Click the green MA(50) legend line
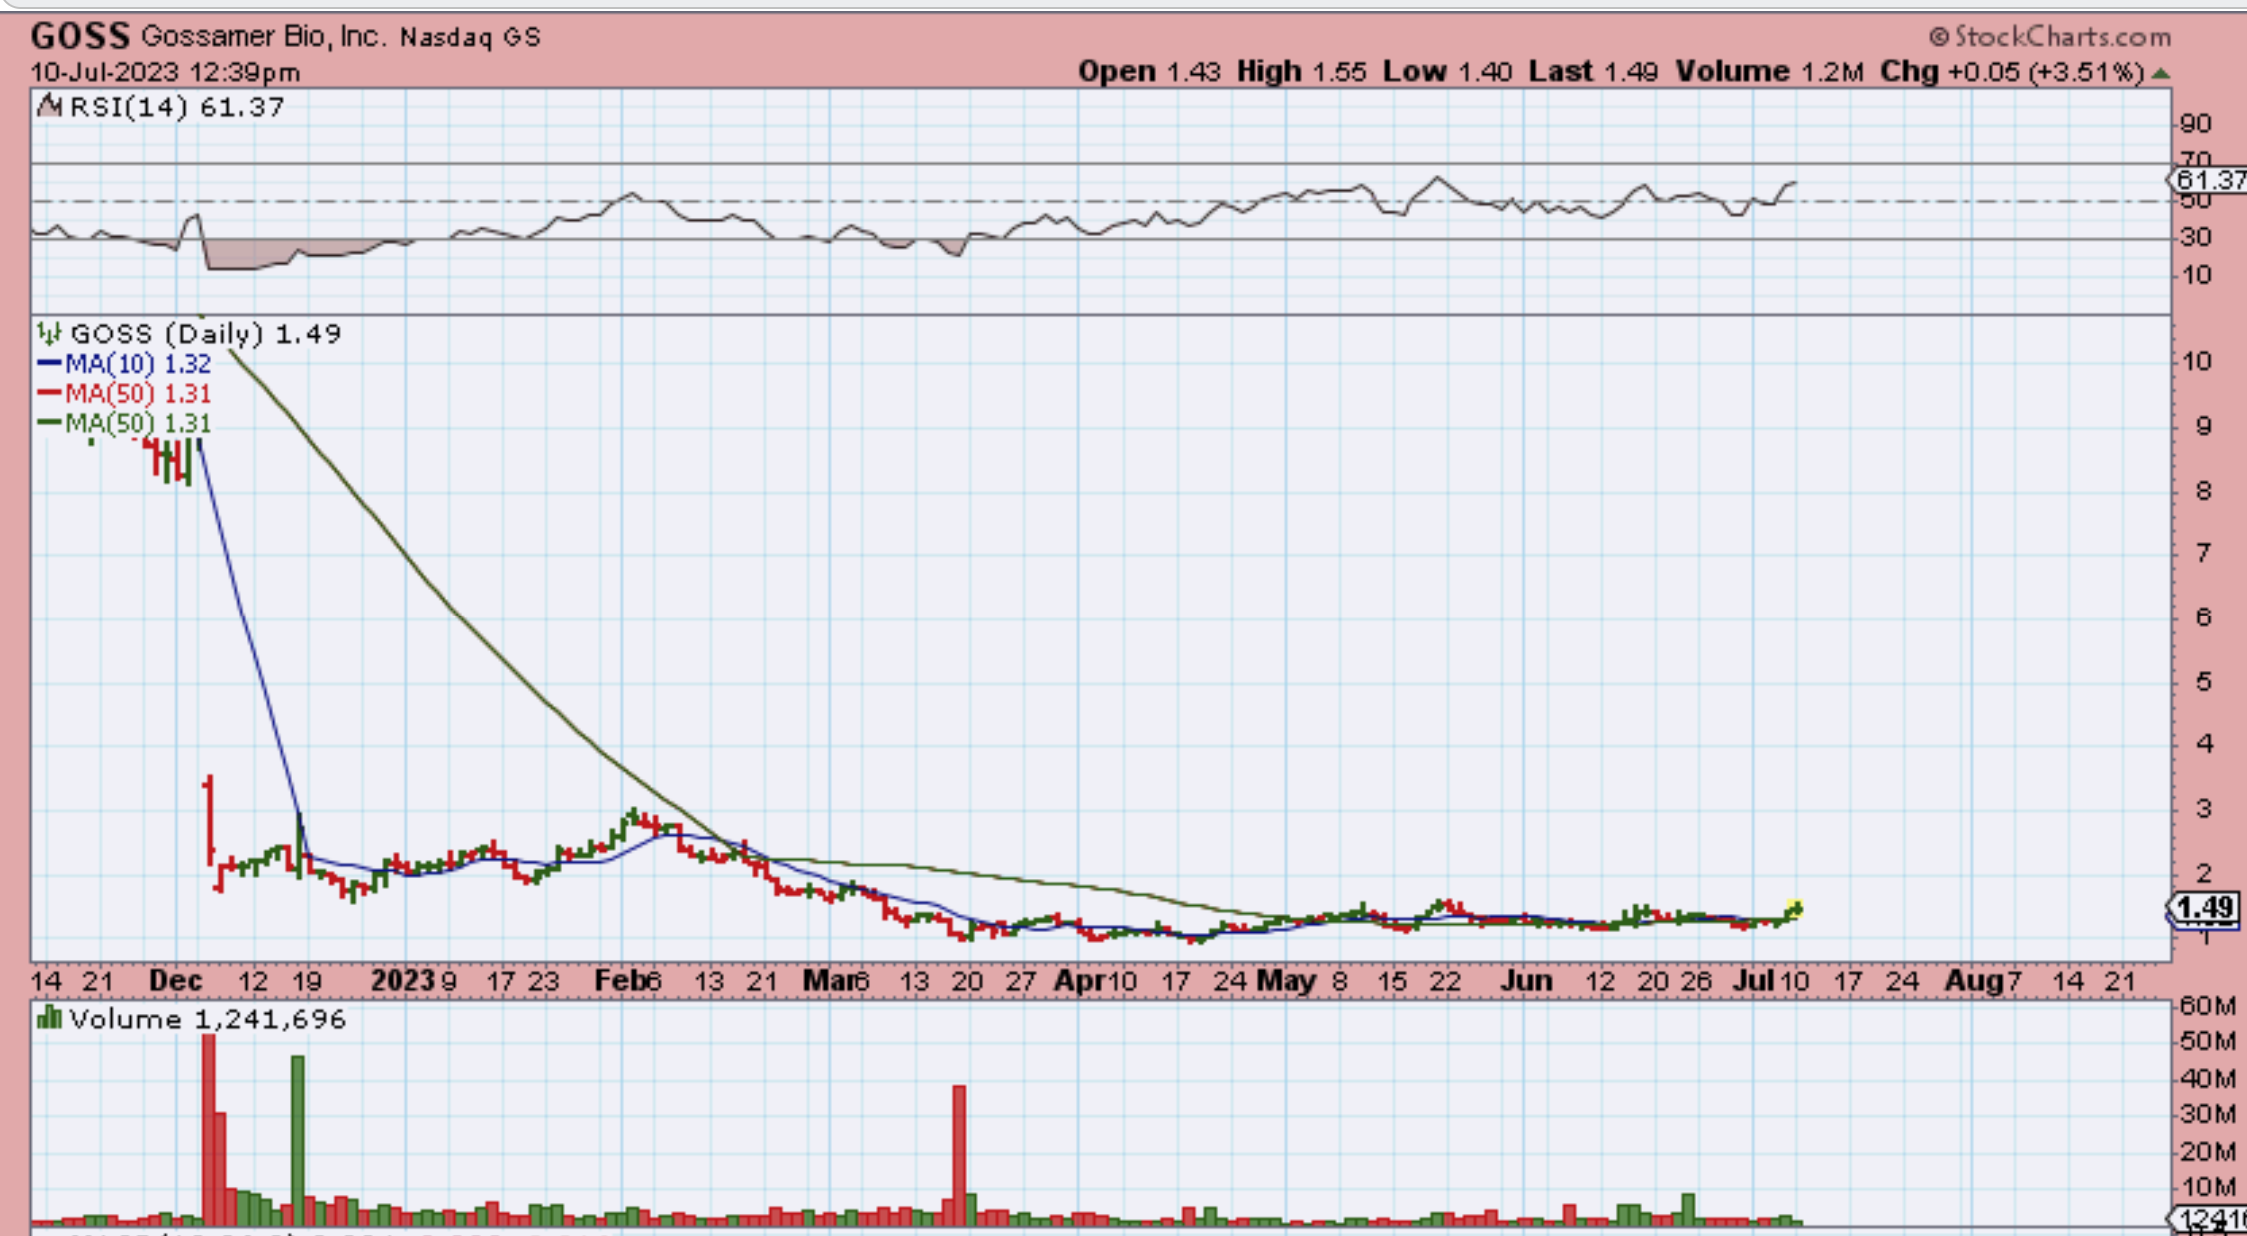This screenshot has height=1236, width=2247. point(49,423)
